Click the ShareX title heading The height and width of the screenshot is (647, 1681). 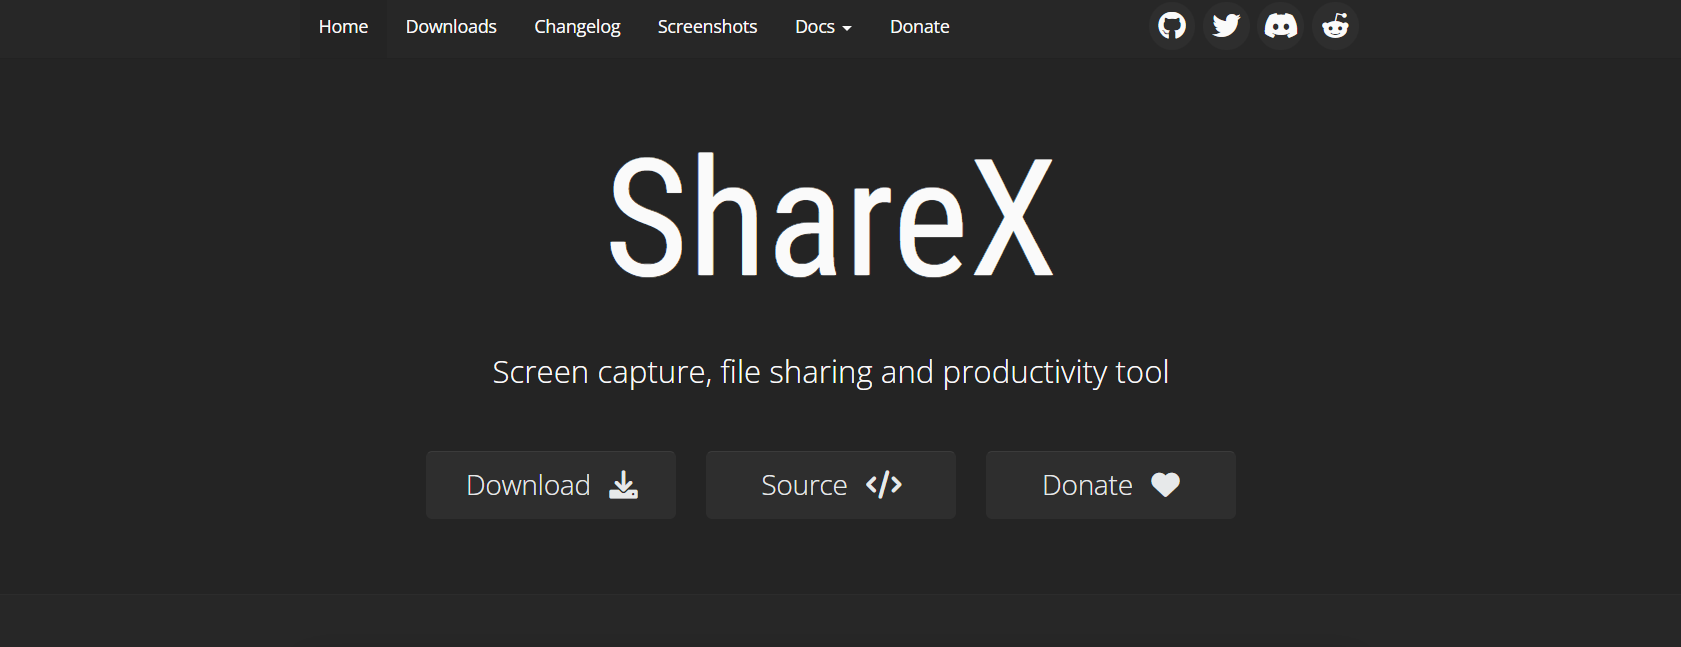point(831,216)
